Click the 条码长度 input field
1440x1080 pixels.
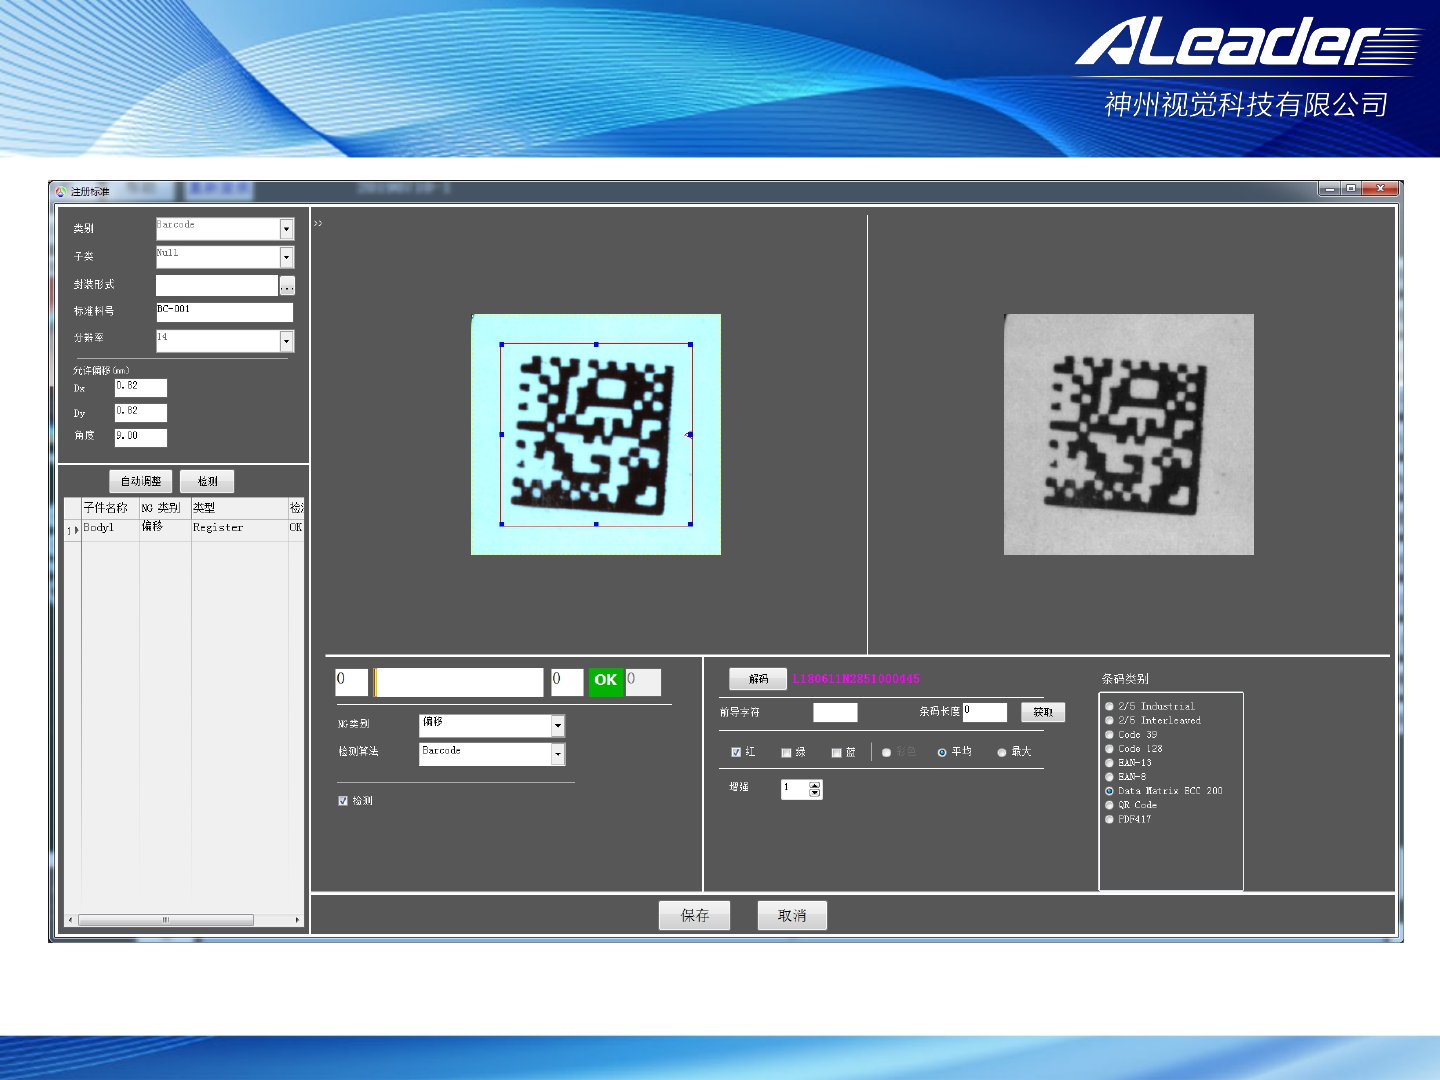point(985,712)
